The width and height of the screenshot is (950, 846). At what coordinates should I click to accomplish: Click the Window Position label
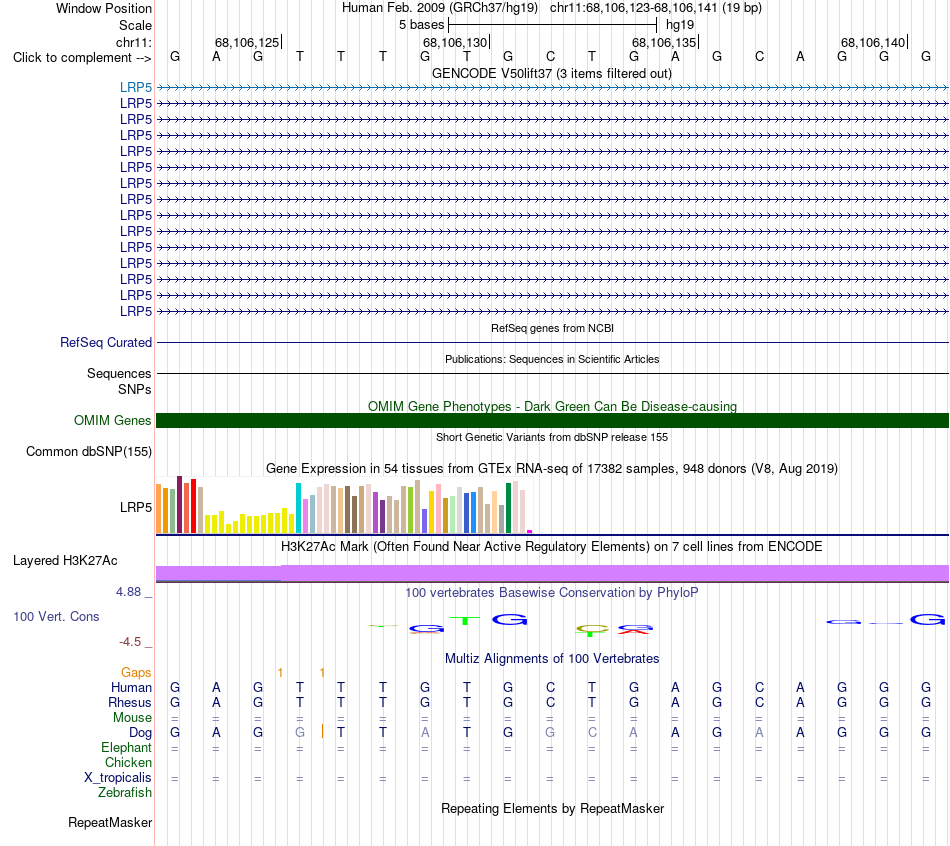(104, 8)
